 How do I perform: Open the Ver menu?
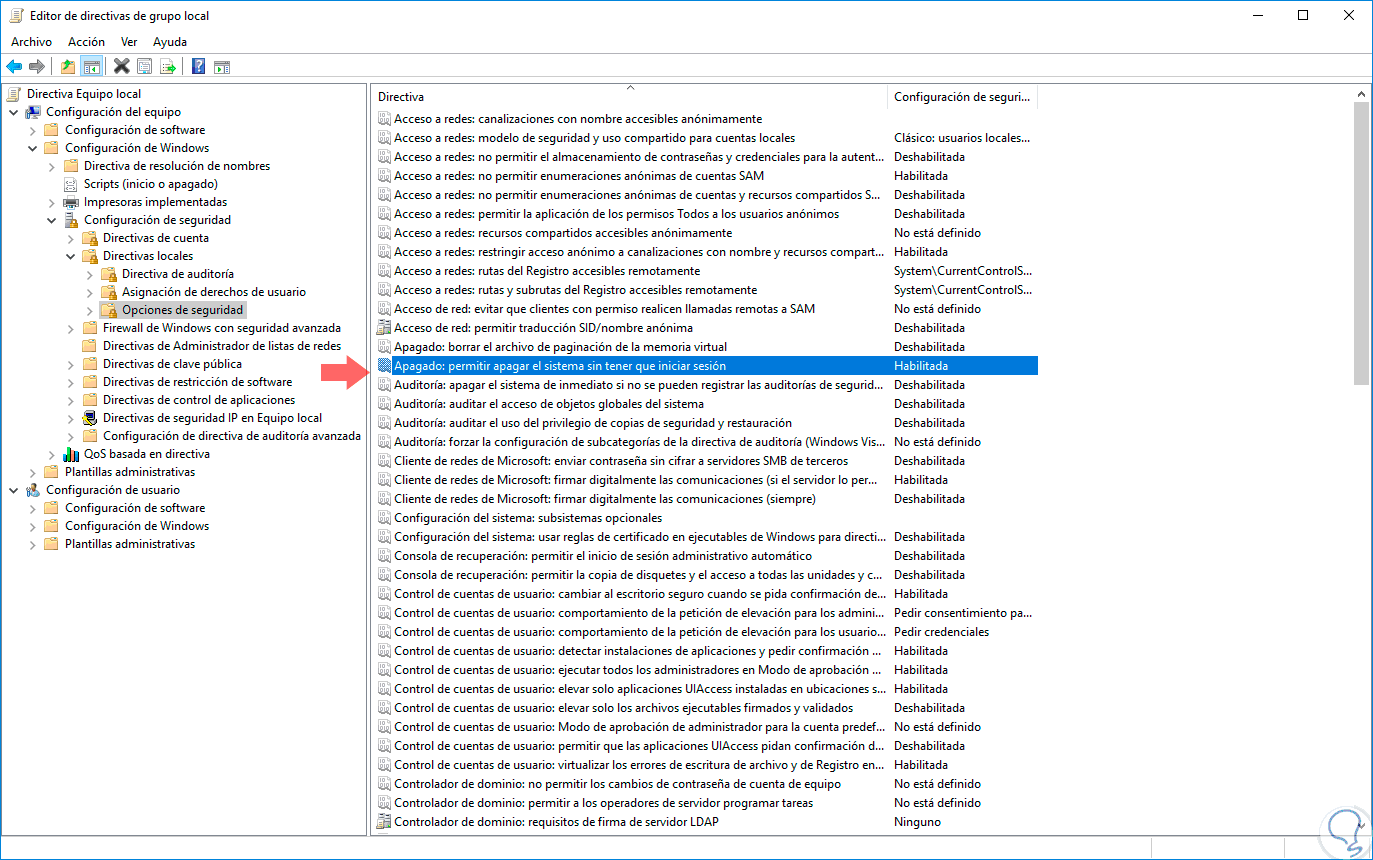tap(129, 42)
